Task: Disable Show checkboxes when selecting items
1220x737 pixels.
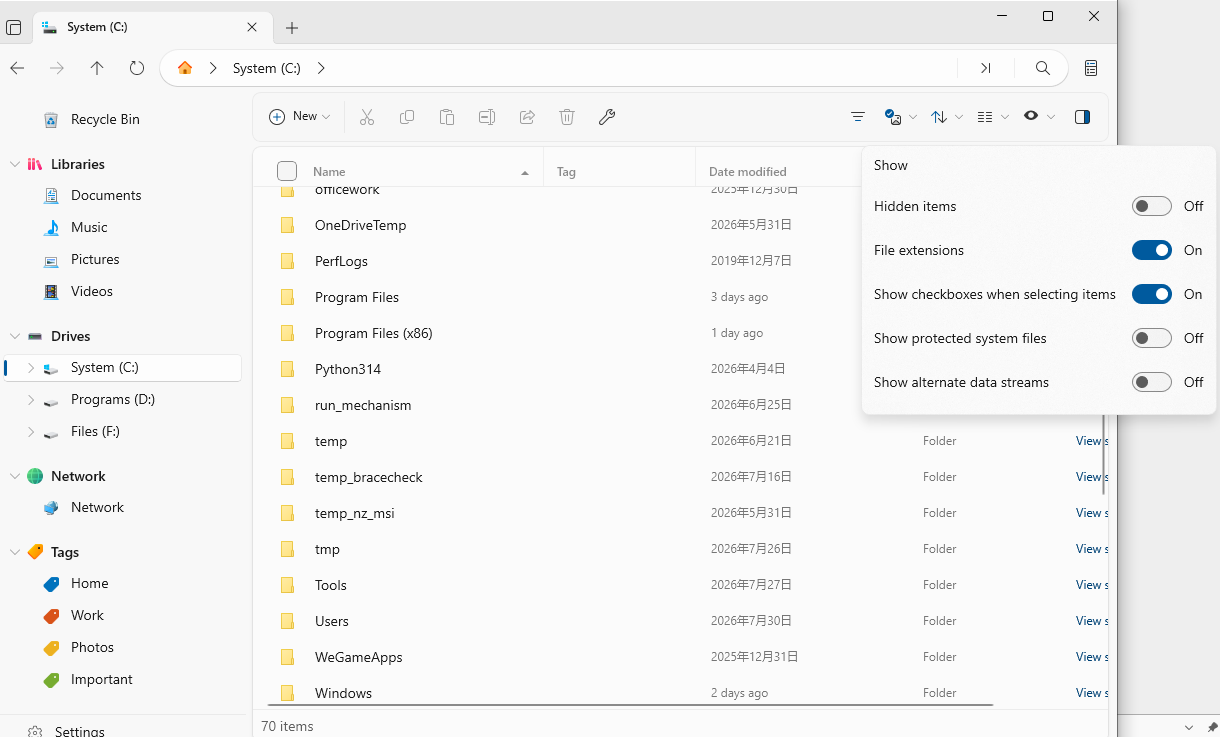Action: [1152, 294]
